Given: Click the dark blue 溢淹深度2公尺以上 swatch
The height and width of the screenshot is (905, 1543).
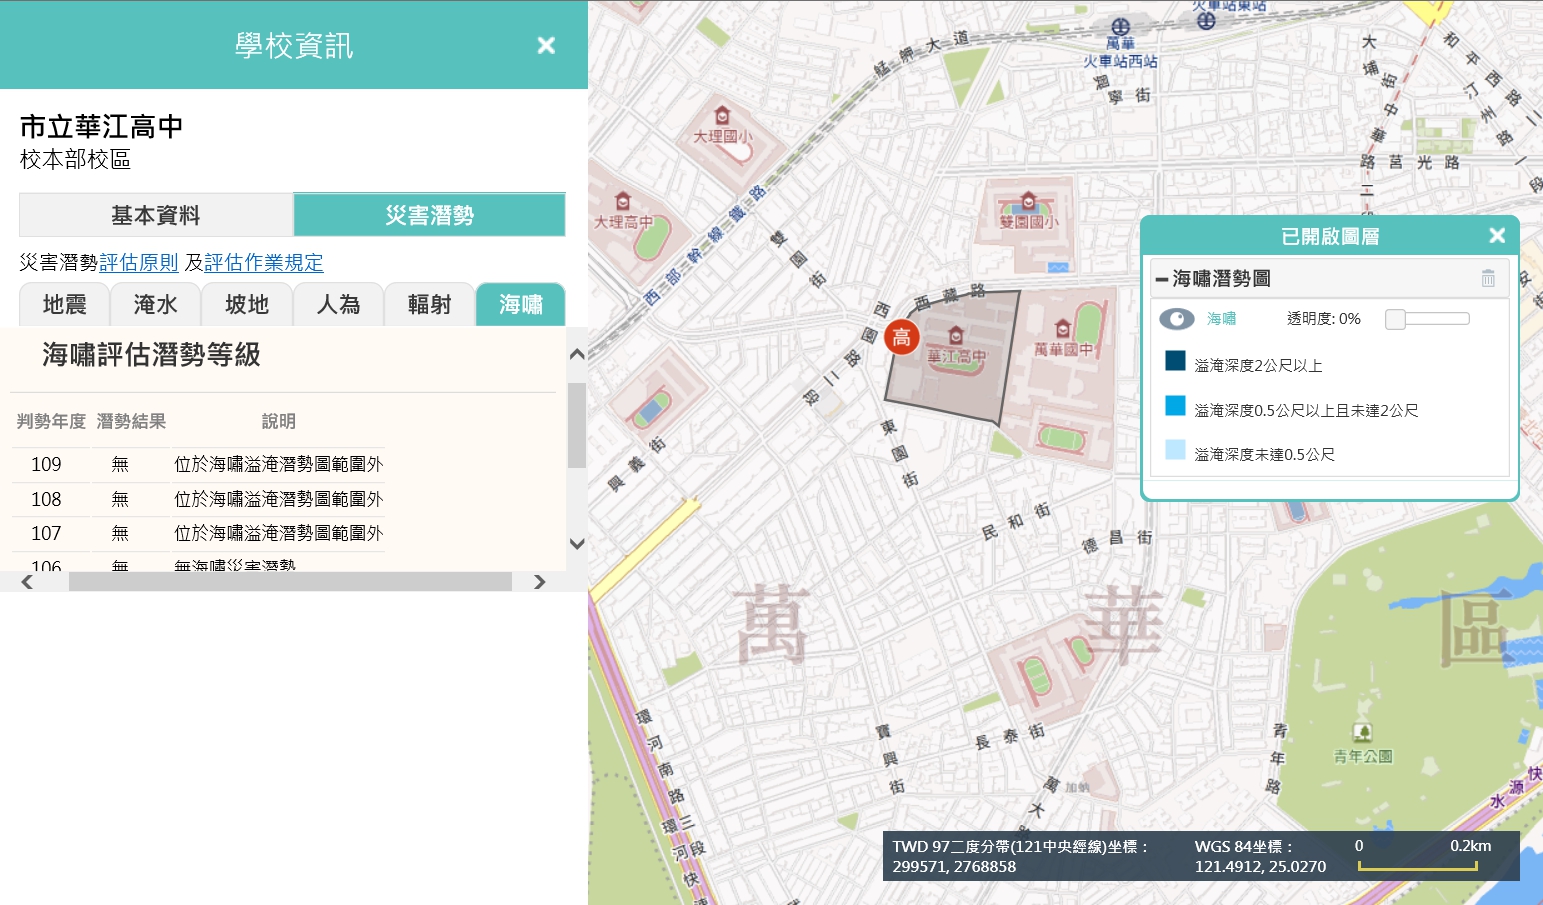Looking at the screenshot, I should [1175, 361].
